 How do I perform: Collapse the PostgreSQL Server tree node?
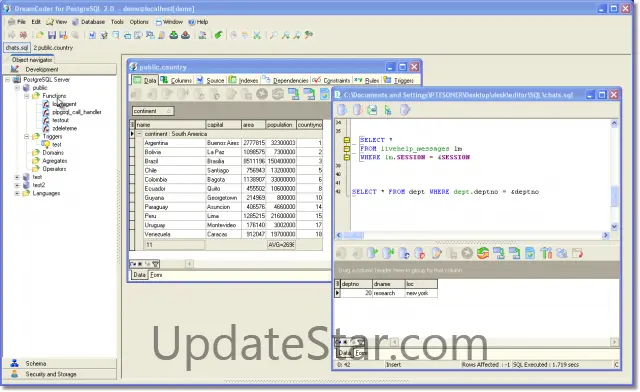click(x=7, y=80)
